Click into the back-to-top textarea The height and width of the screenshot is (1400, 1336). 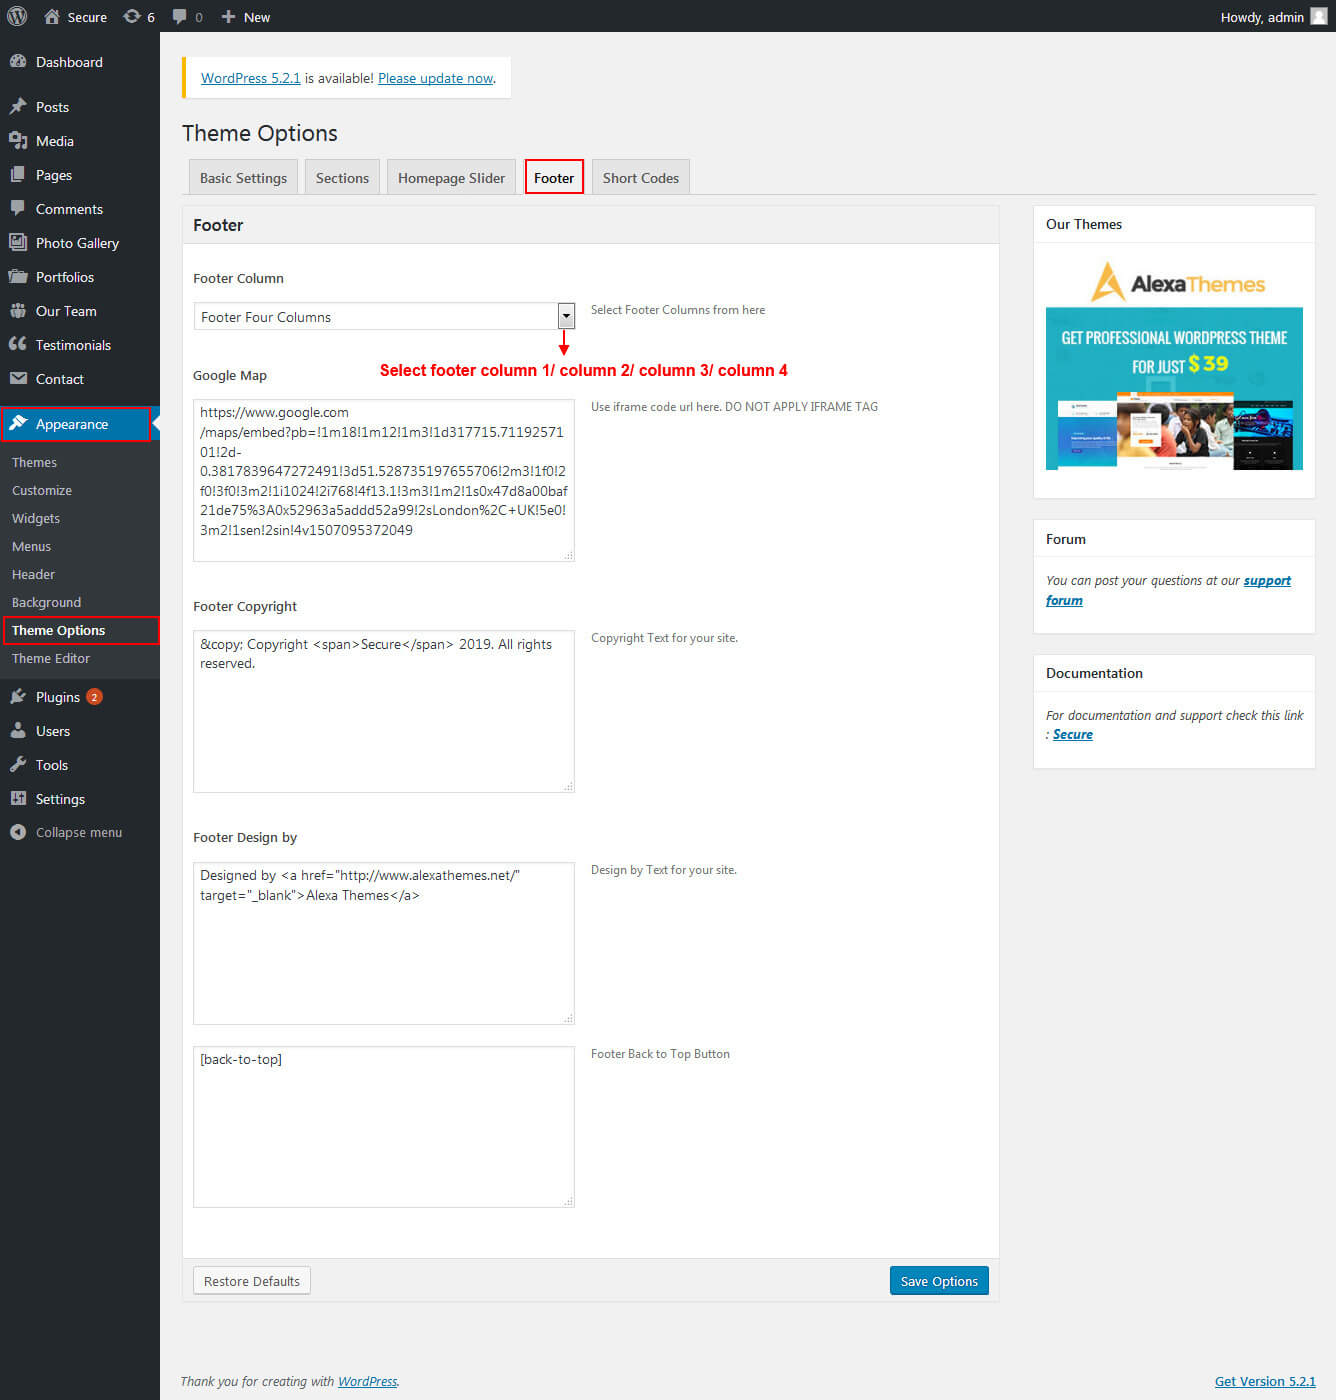(x=384, y=1127)
